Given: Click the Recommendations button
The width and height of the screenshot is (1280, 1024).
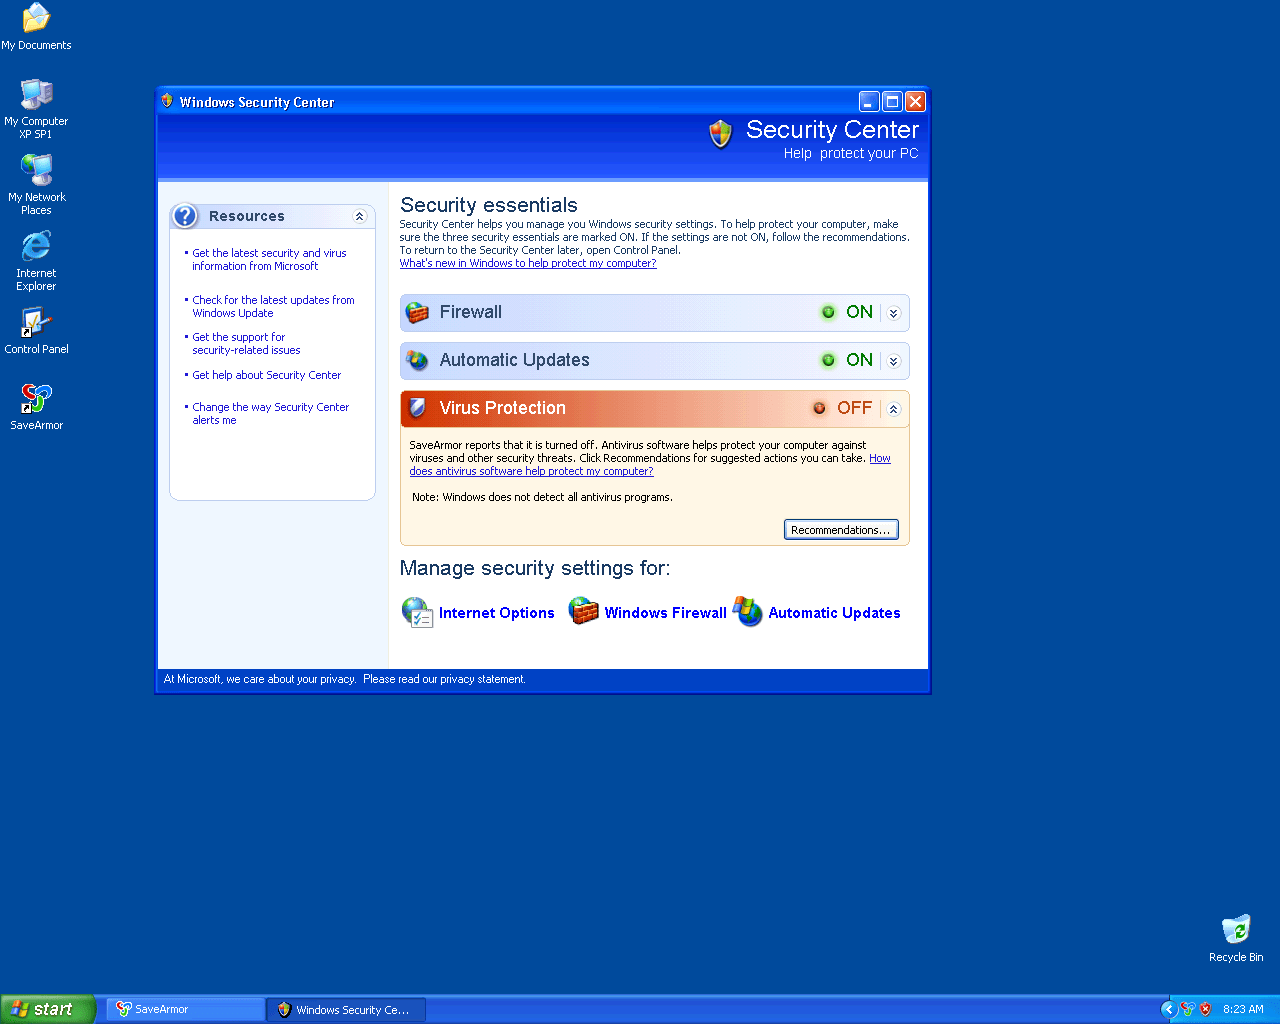Looking at the screenshot, I should (x=840, y=530).
